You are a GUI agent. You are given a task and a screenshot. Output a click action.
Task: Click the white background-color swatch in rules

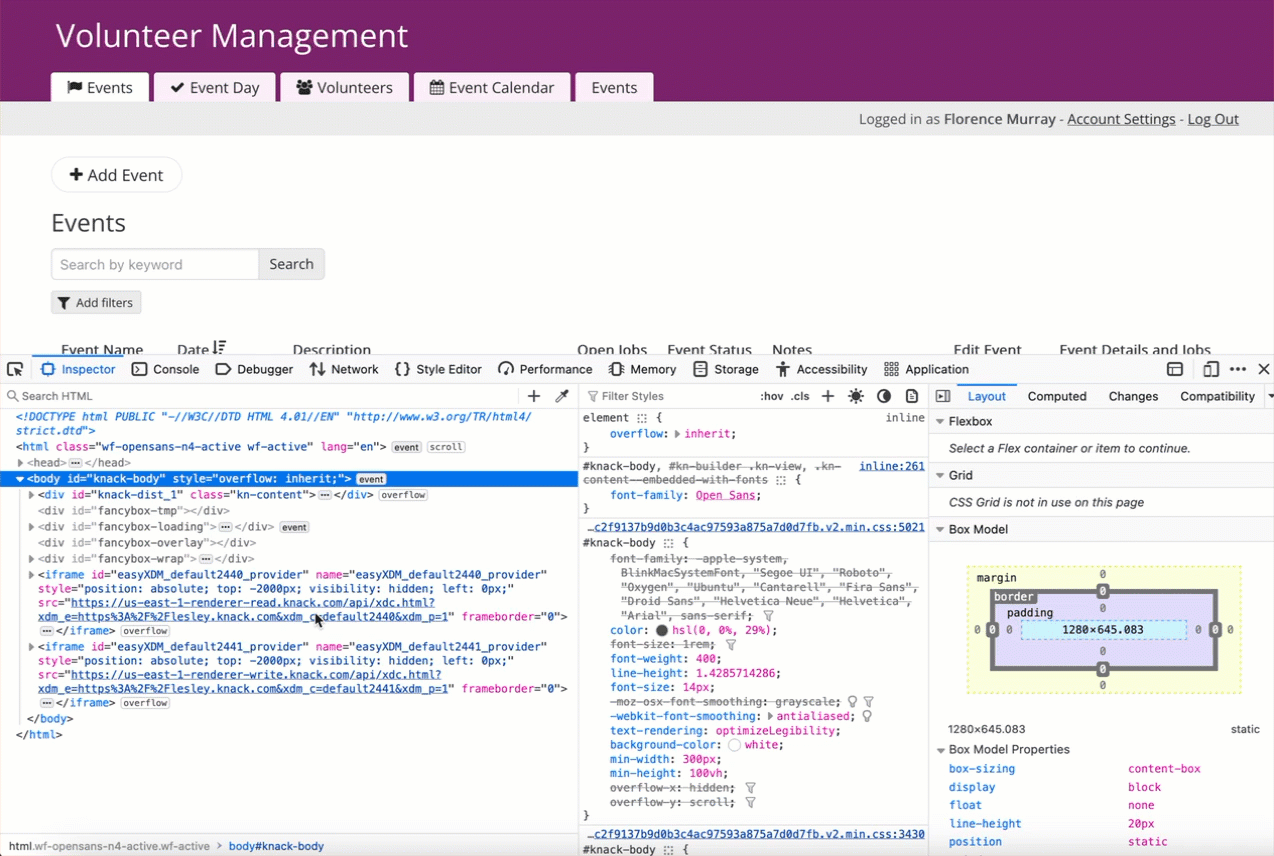tap(733, 744)
